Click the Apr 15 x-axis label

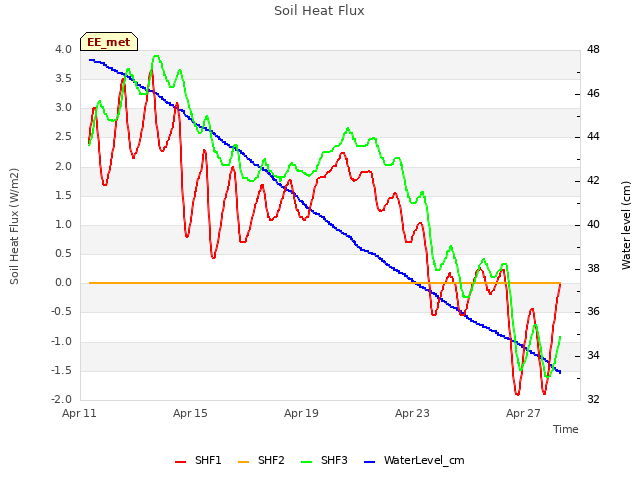click(190, 413)
